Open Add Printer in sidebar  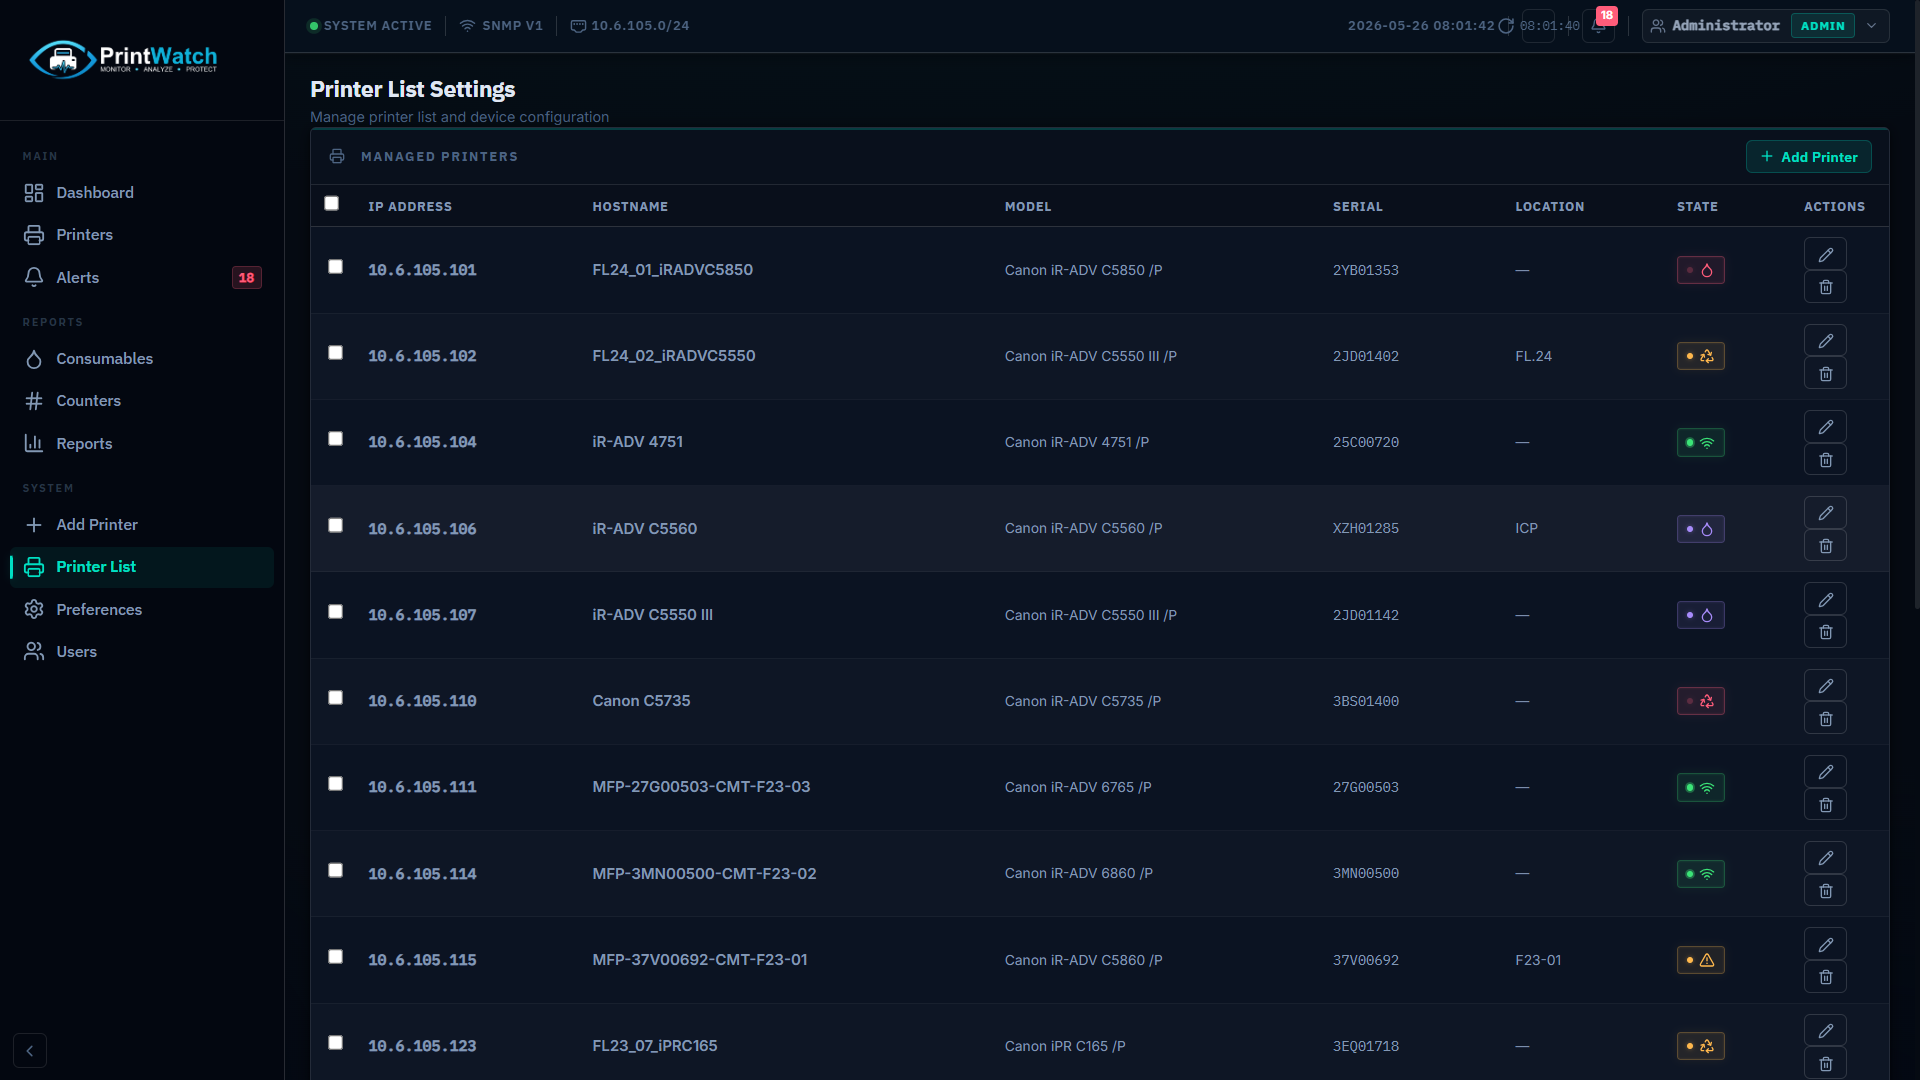(142, 525)
